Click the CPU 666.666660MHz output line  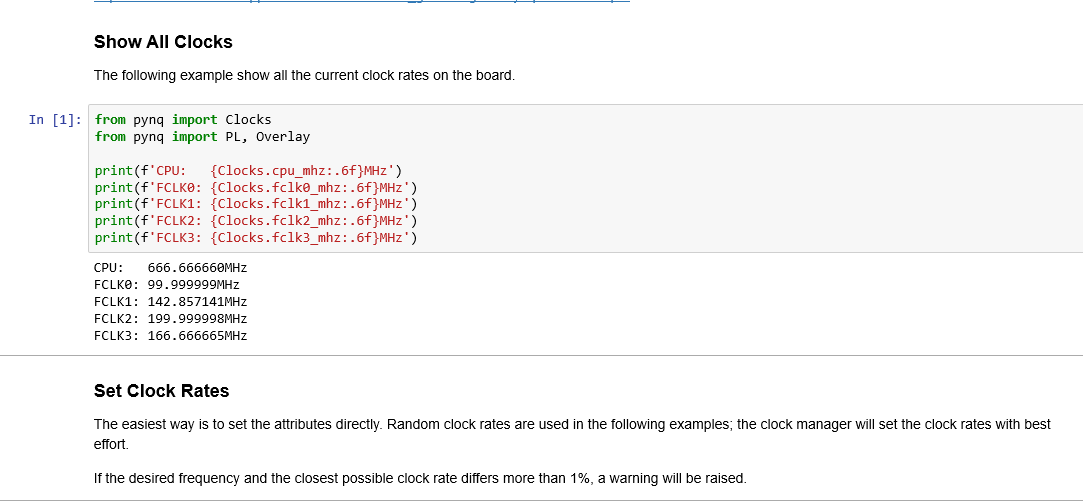pos(171,268)
